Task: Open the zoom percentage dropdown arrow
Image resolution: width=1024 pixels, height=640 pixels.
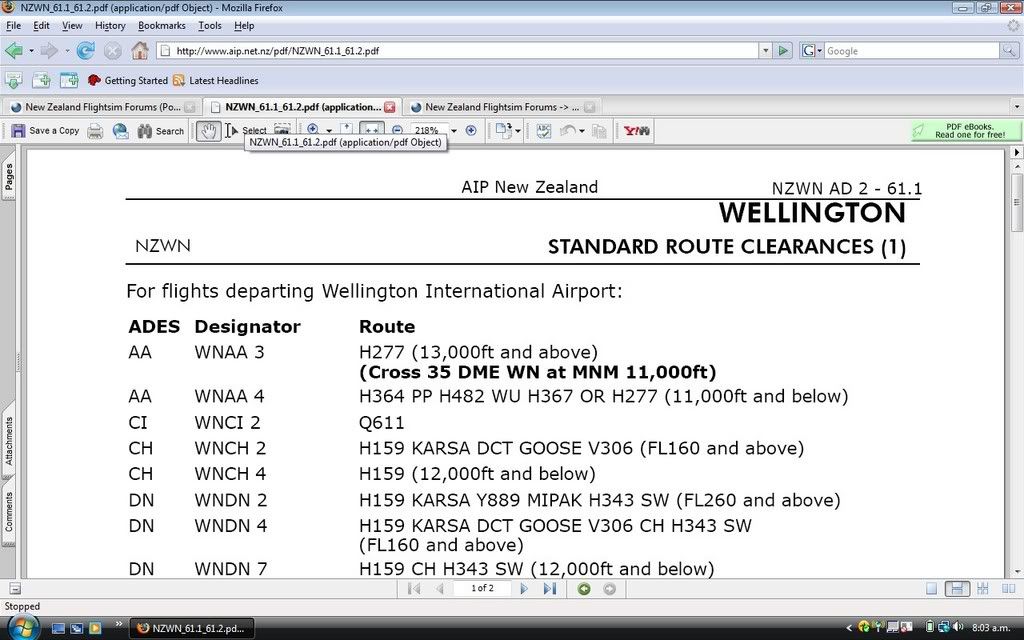Action: [x=454, y=131]
